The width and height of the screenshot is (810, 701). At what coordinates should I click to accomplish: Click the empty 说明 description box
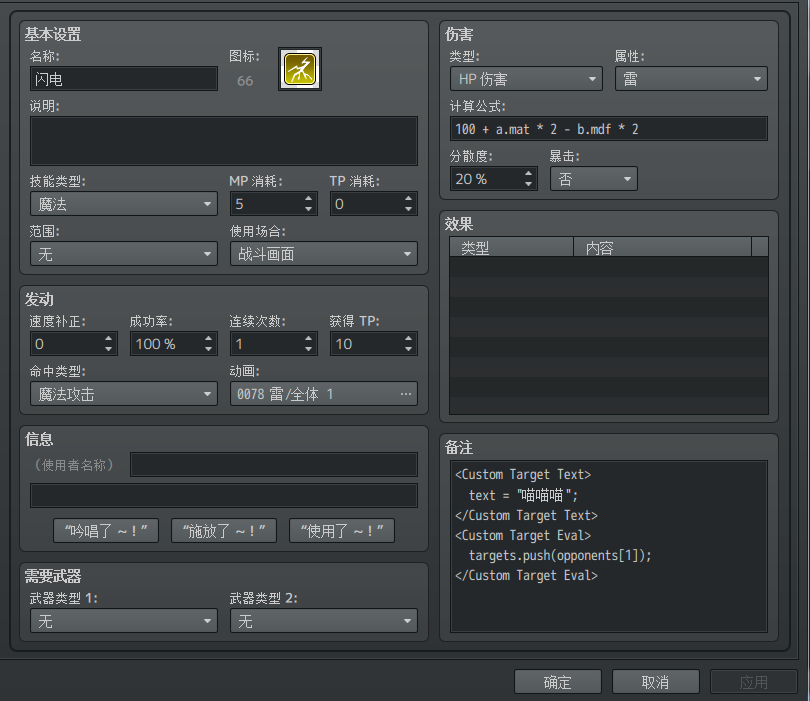[224, 141]
